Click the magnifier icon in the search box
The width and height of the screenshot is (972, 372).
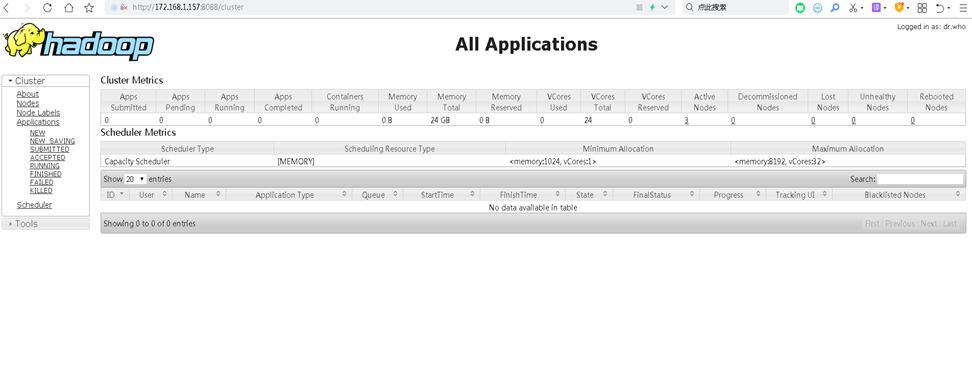[x=689, y=7]
